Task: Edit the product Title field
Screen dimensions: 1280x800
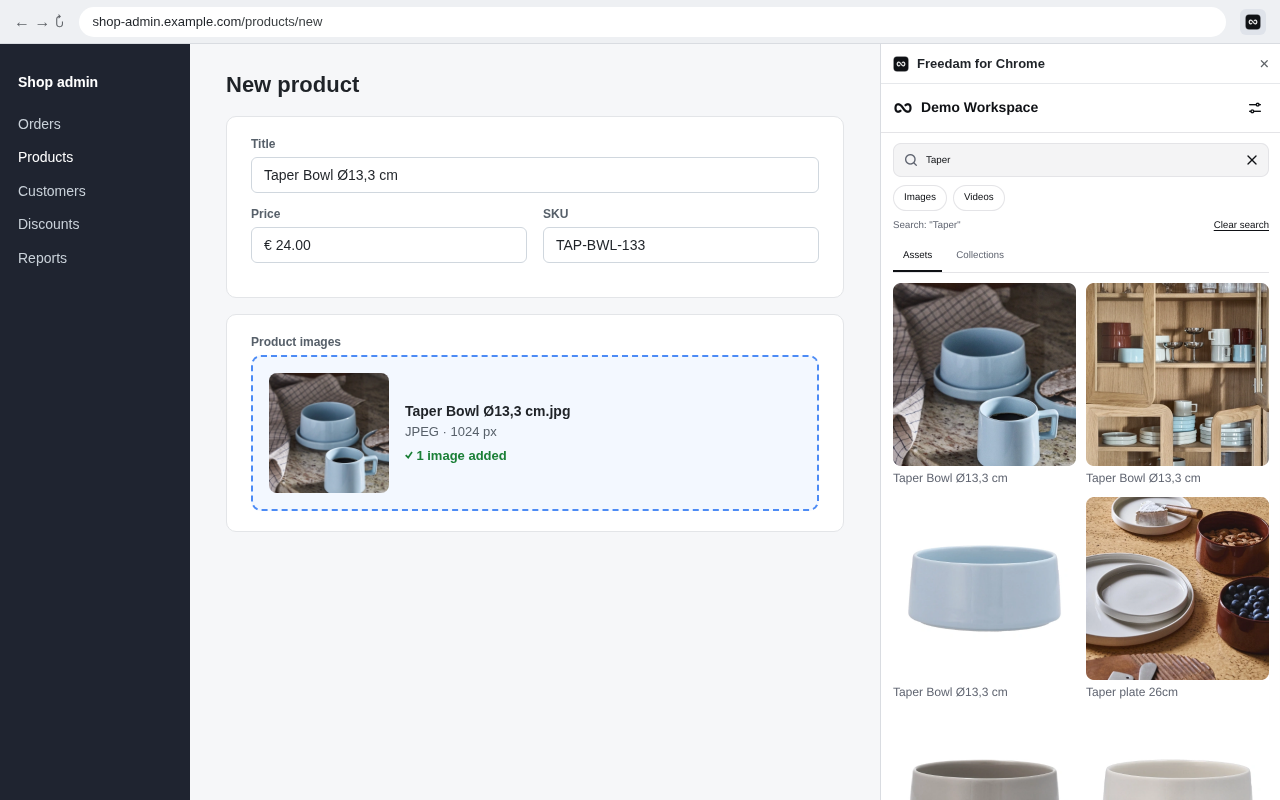Action: (535, 175)
